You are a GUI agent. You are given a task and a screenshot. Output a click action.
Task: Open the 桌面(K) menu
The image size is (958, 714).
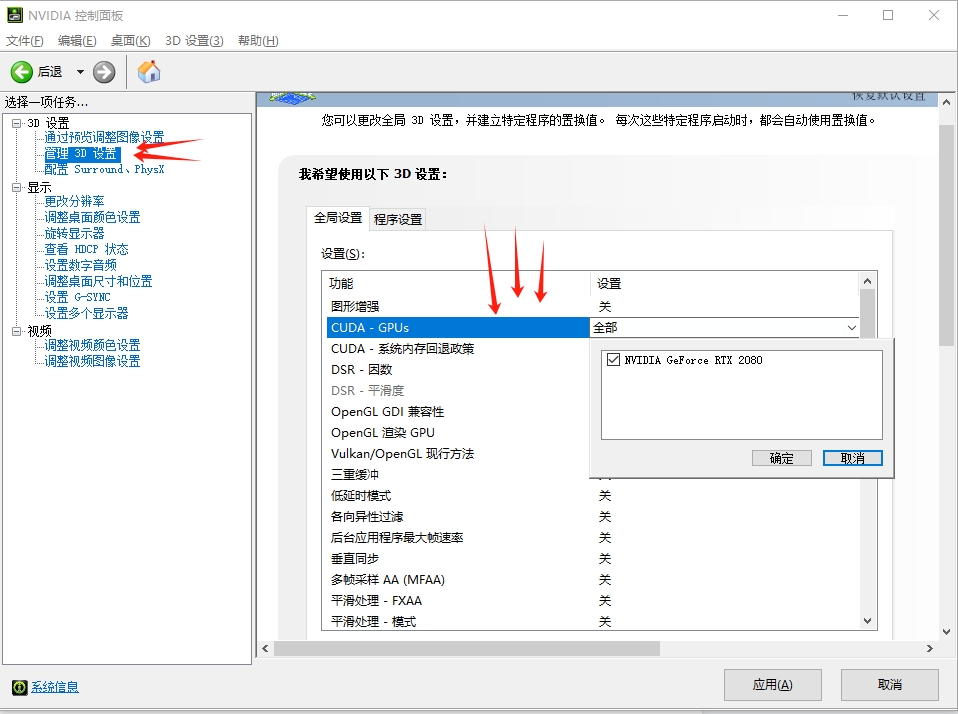tap(130, 40)
